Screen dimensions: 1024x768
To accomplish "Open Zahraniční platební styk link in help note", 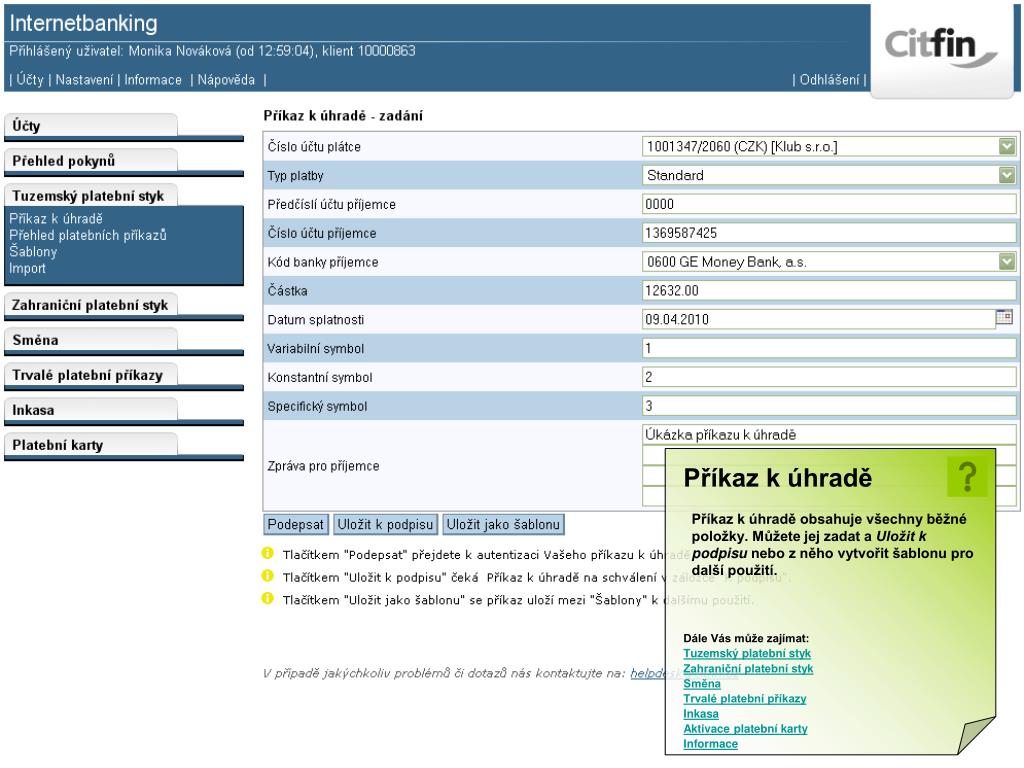I will pyautogui.click(x=748, y=668).
